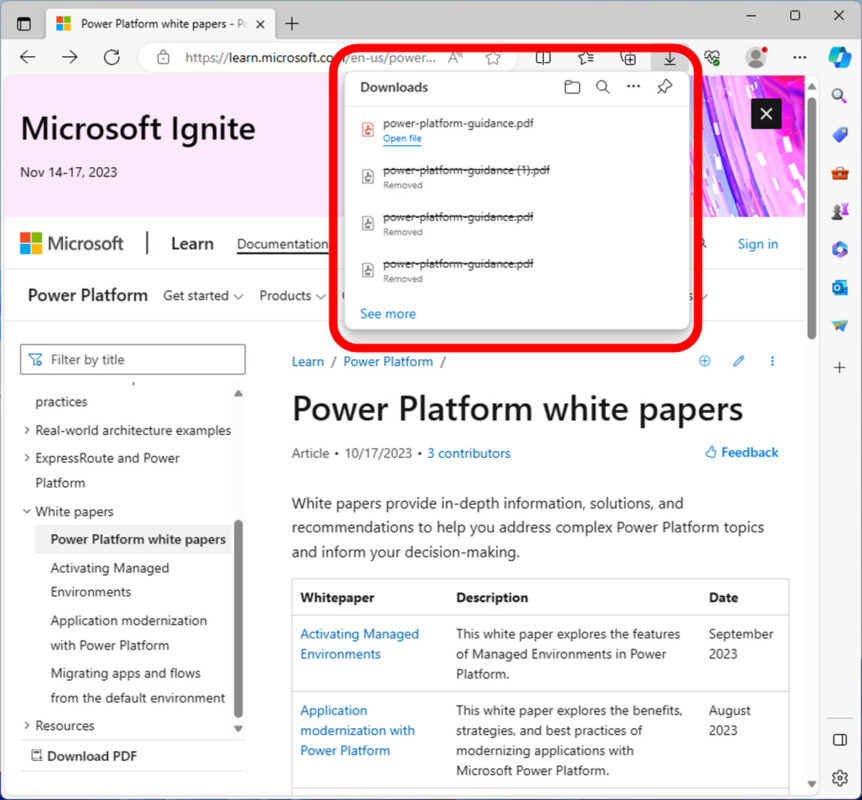The height and width of the screenshot is (800, 862).
Task: Open Games from the Edge sidebar
Action: click(839, 210)
